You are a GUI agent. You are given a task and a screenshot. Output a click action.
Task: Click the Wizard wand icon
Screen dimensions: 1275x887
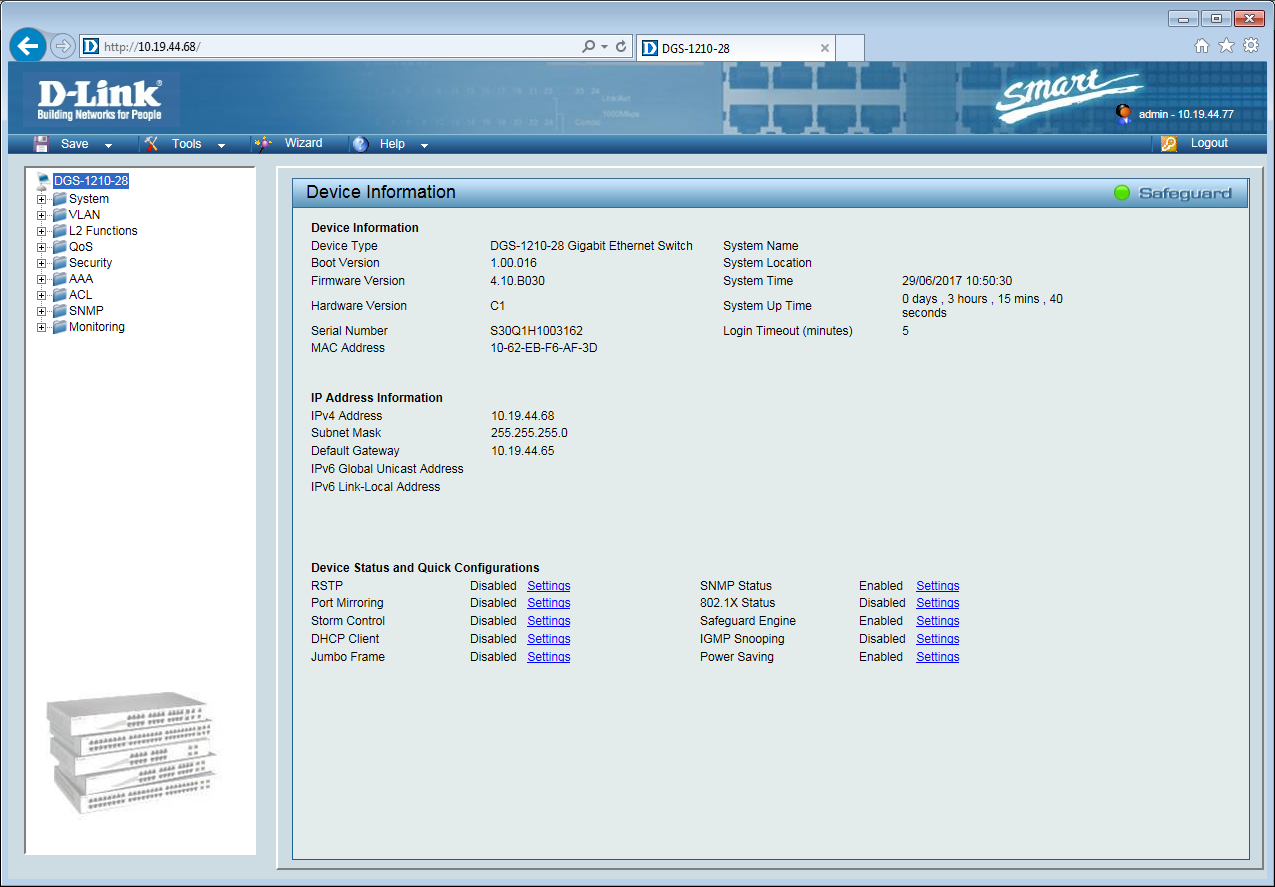(263, 144)
